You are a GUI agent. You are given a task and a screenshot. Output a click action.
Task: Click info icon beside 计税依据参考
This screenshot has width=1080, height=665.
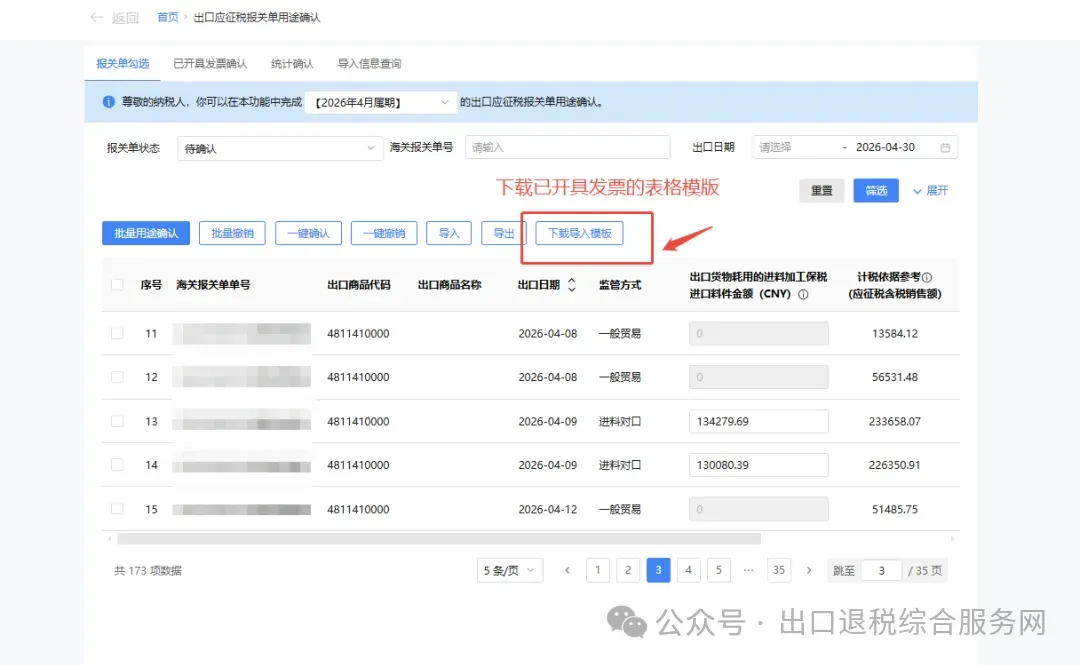927,277
